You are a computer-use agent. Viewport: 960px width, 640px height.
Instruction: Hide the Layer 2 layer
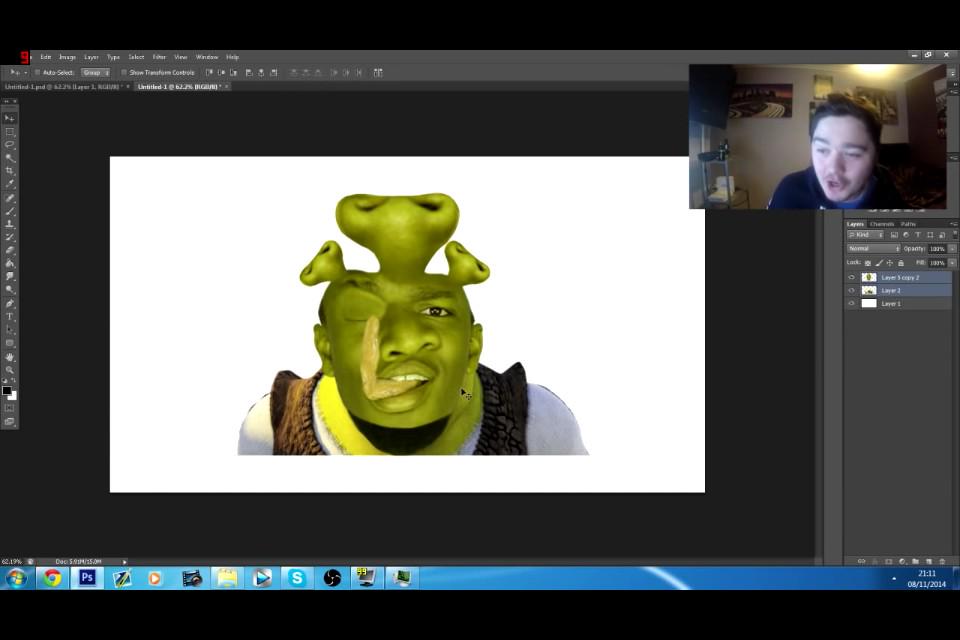click(x=851, y=290)
